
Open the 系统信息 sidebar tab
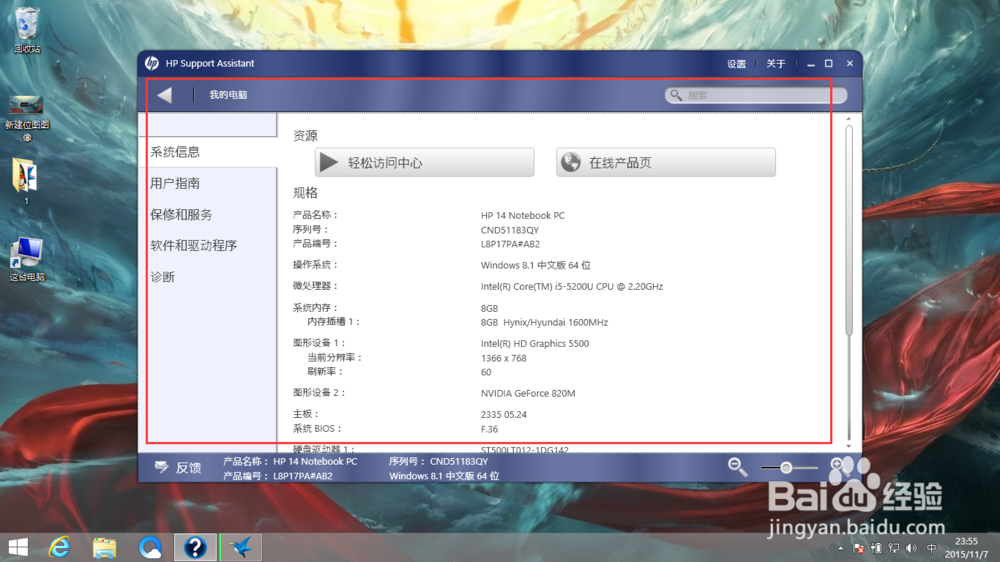coord(208,152)
